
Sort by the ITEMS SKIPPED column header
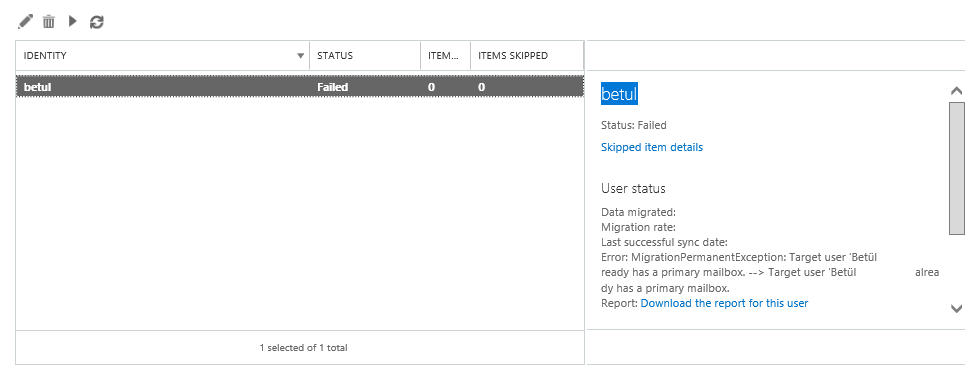coord(527,56)
